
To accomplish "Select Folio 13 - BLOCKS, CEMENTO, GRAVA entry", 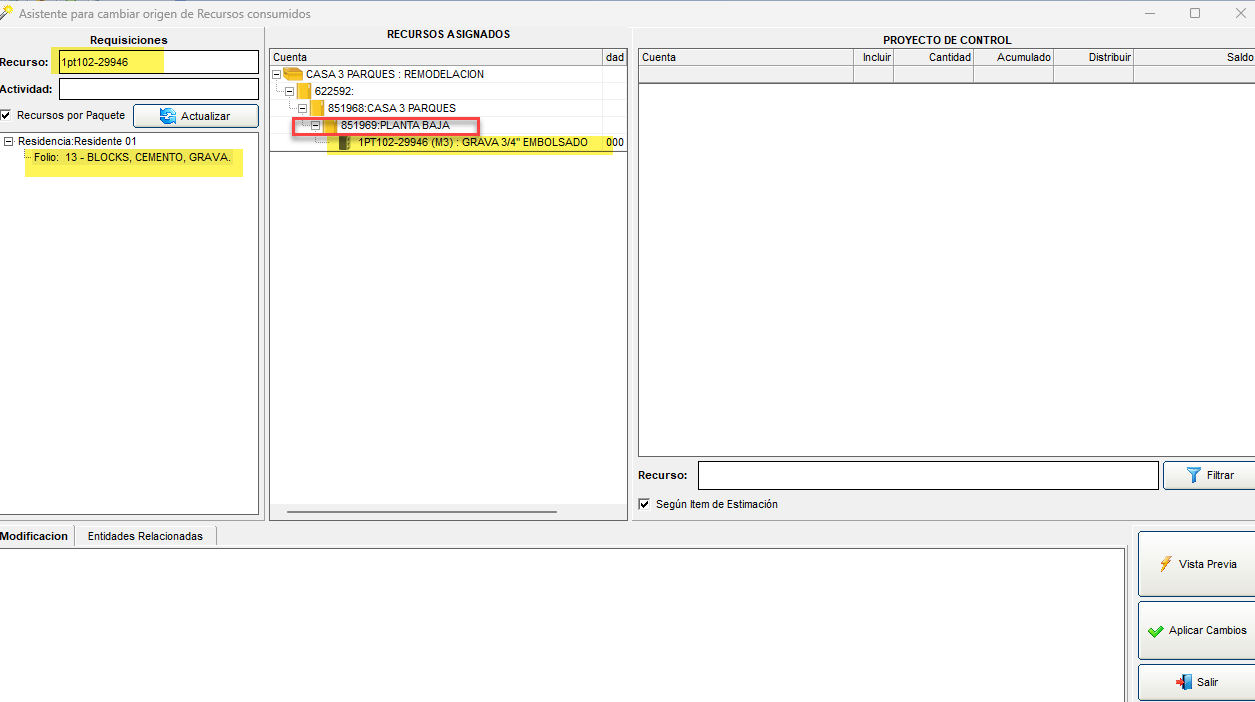I will coord(132,158).
